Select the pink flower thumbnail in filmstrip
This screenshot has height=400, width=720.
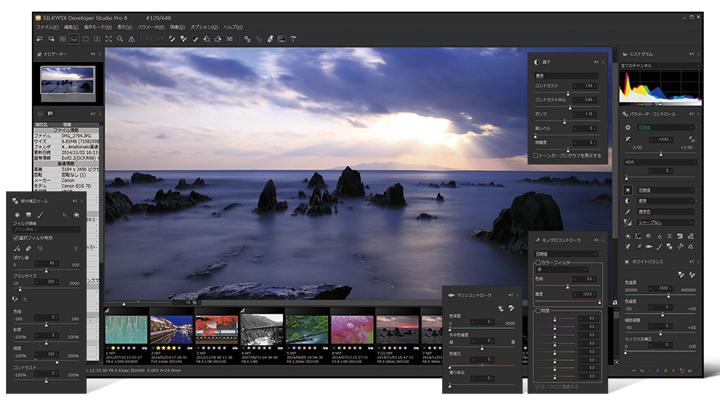[352, 329]
